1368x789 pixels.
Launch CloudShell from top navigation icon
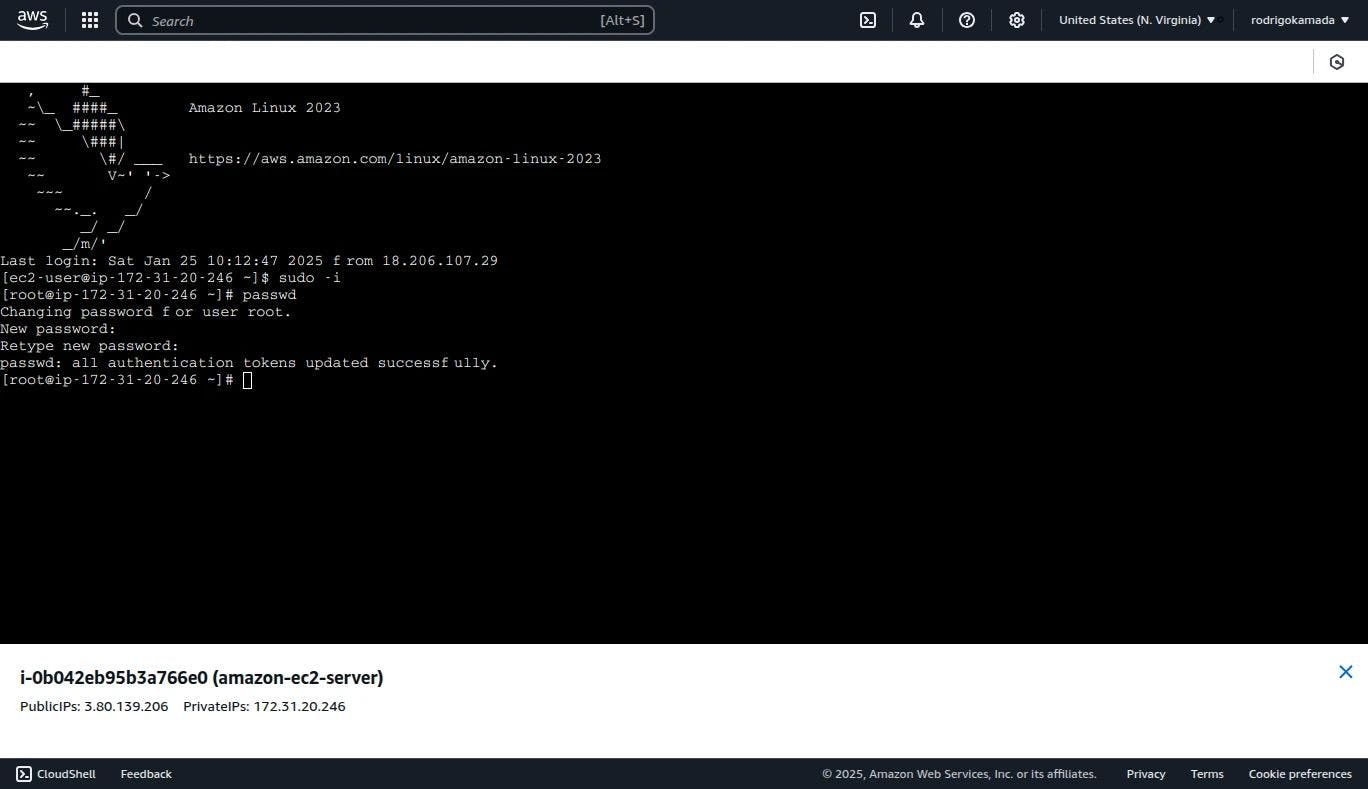[x=868, y=20]
